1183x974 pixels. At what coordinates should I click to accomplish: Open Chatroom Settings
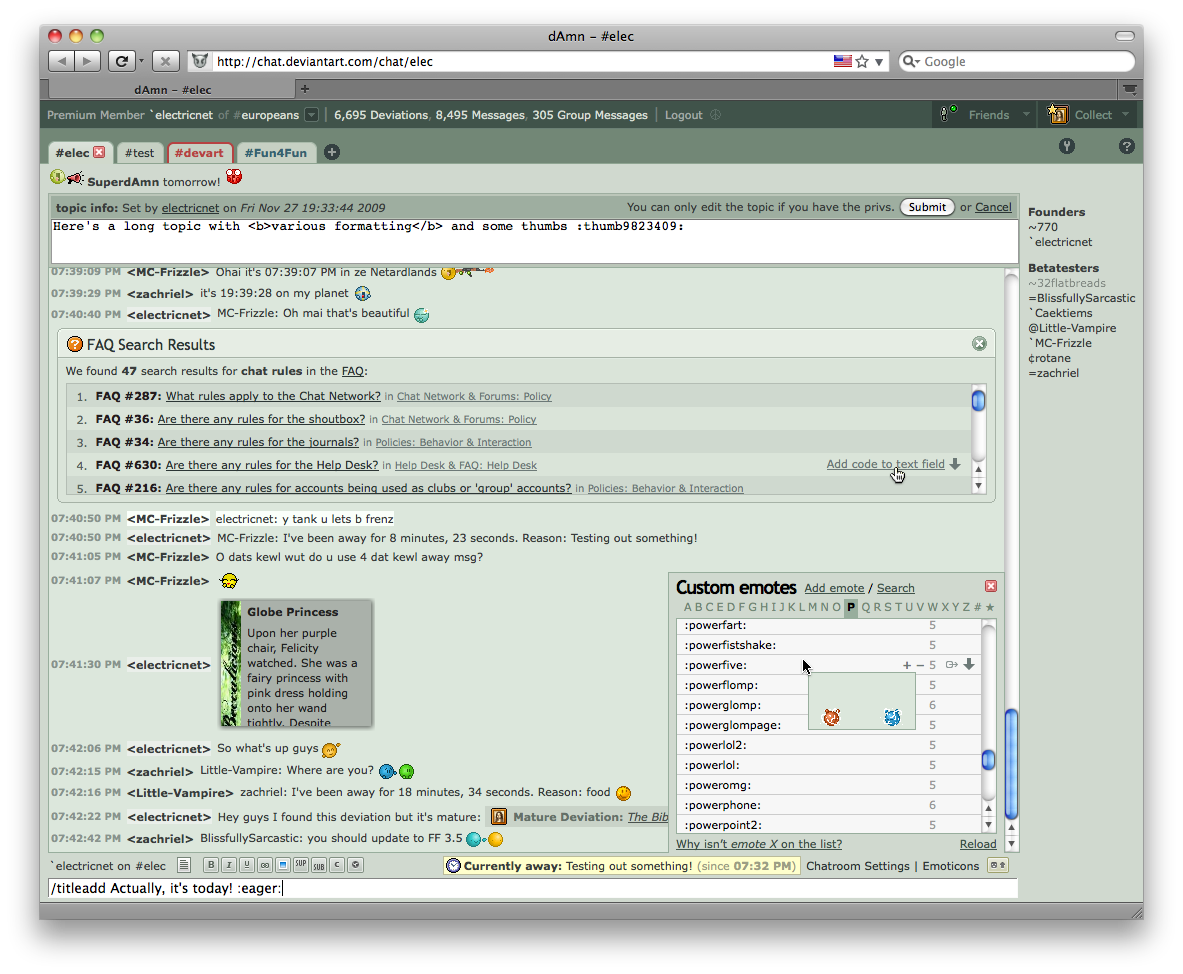pyautogui.click(x=858, y=865)
